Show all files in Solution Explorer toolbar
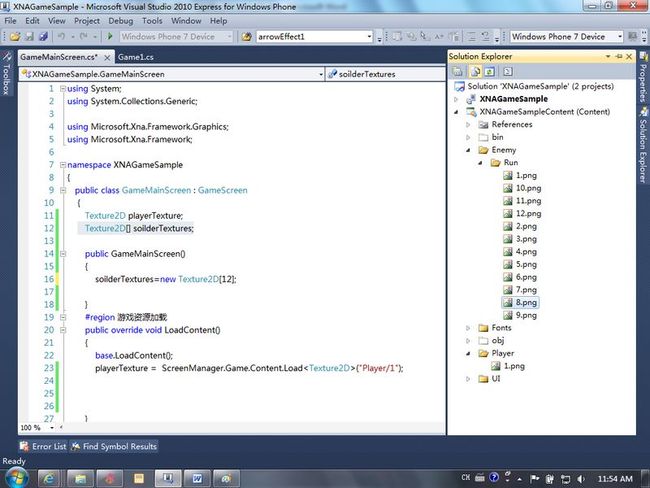The width and height of the screenshot is (650, 488). click(476, 72)
